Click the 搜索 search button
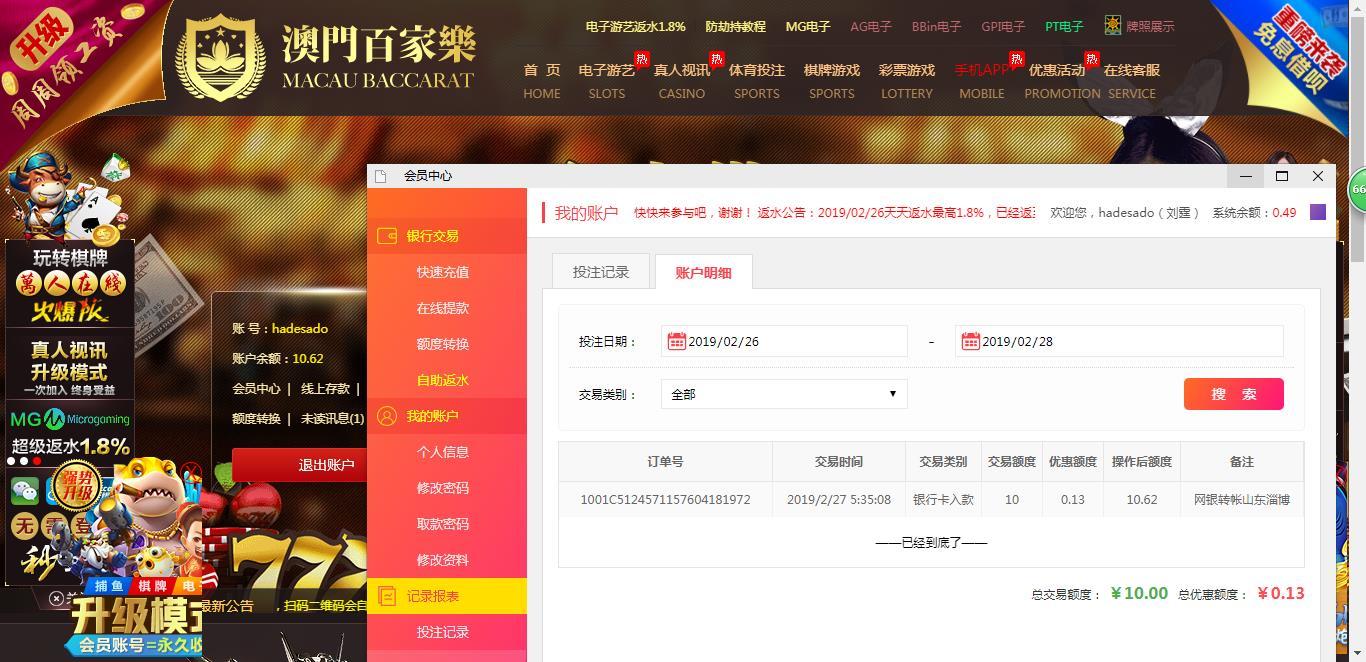The image size is (1366, 662). [x=1234, y=394]
